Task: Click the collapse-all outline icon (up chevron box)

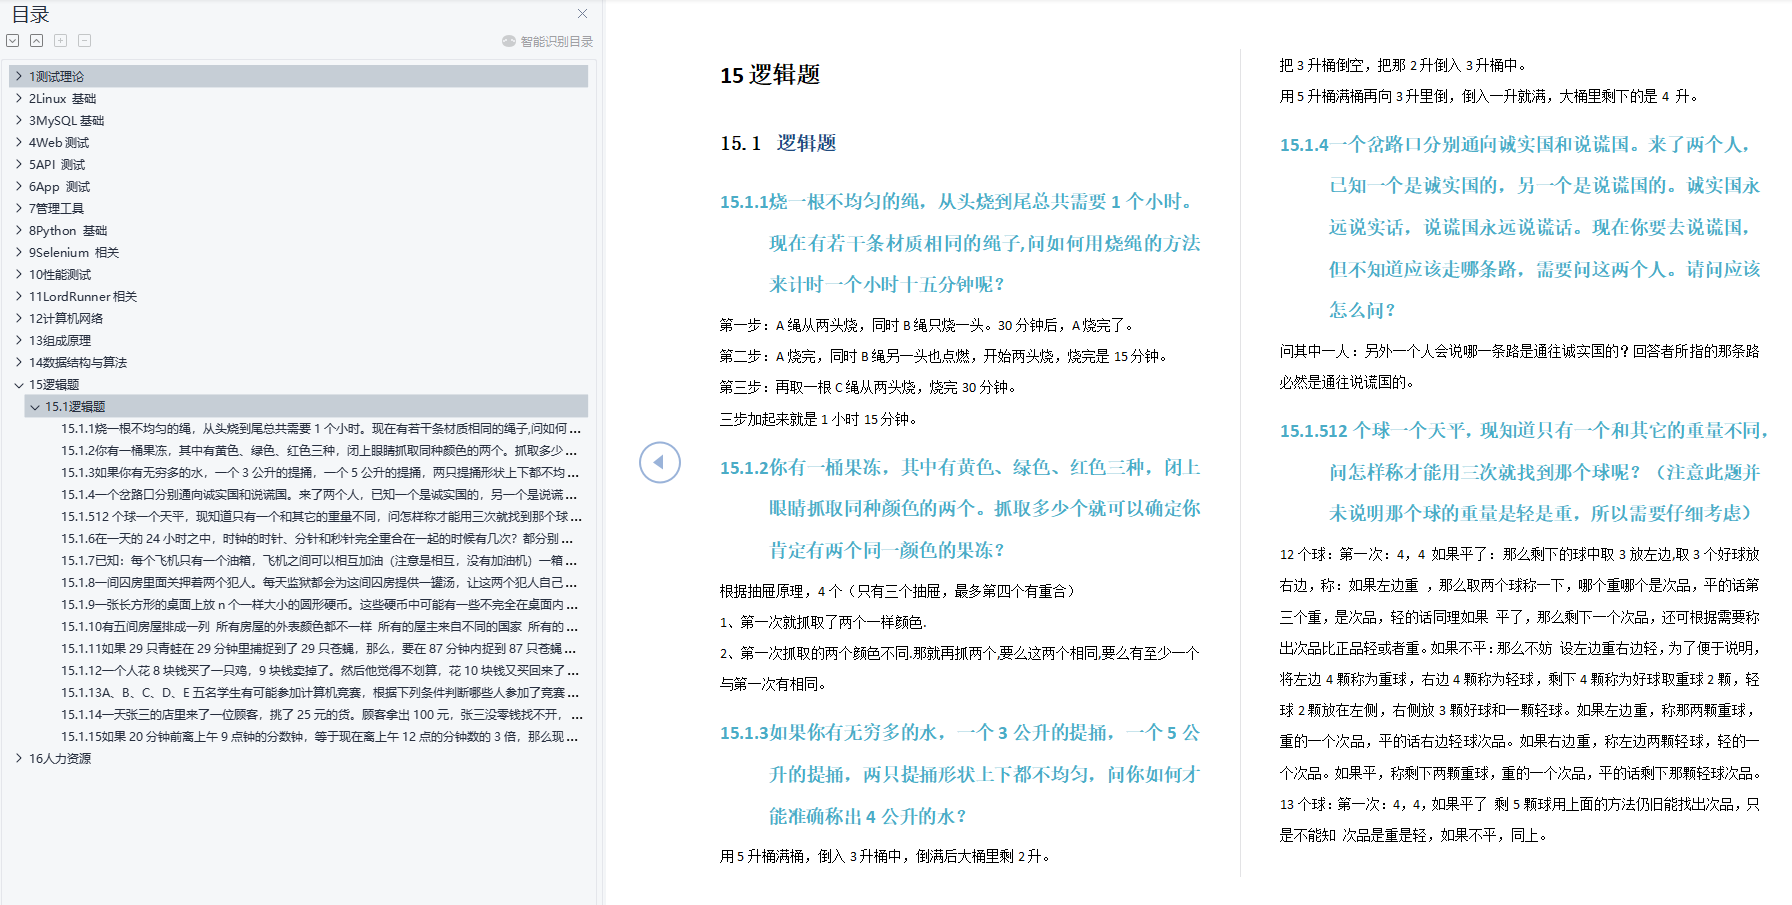Action: pyautogui.click(x=37, y=41)
